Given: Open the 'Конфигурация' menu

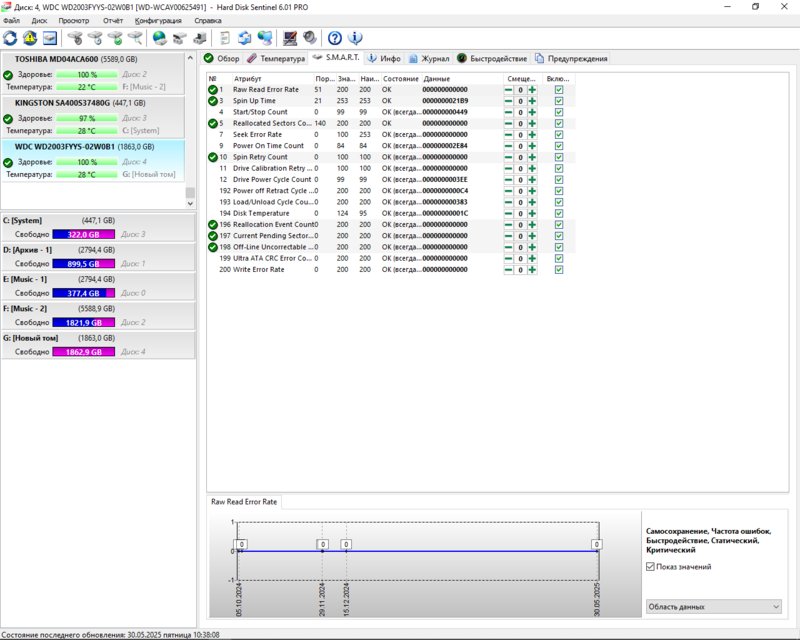Looking at the screenshot, I should [158, 20].
